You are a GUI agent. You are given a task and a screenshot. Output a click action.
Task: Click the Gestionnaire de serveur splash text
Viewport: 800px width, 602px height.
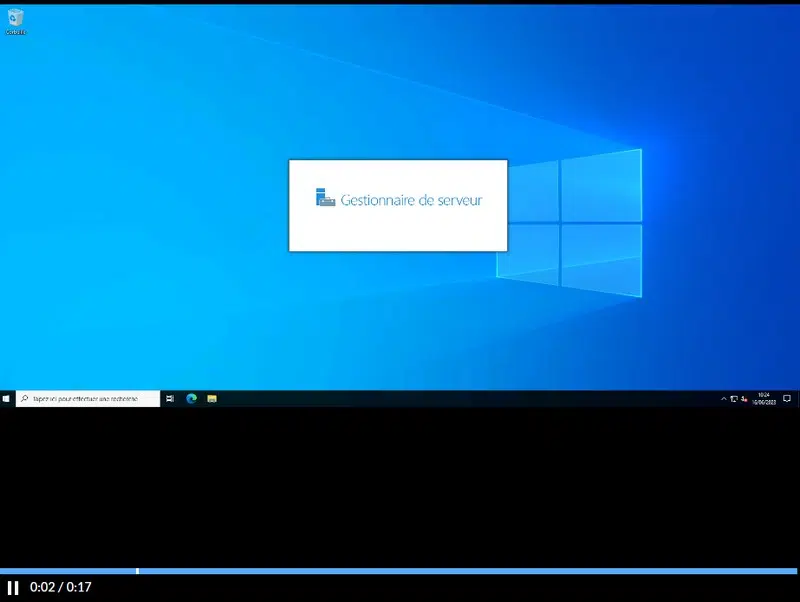411,200
